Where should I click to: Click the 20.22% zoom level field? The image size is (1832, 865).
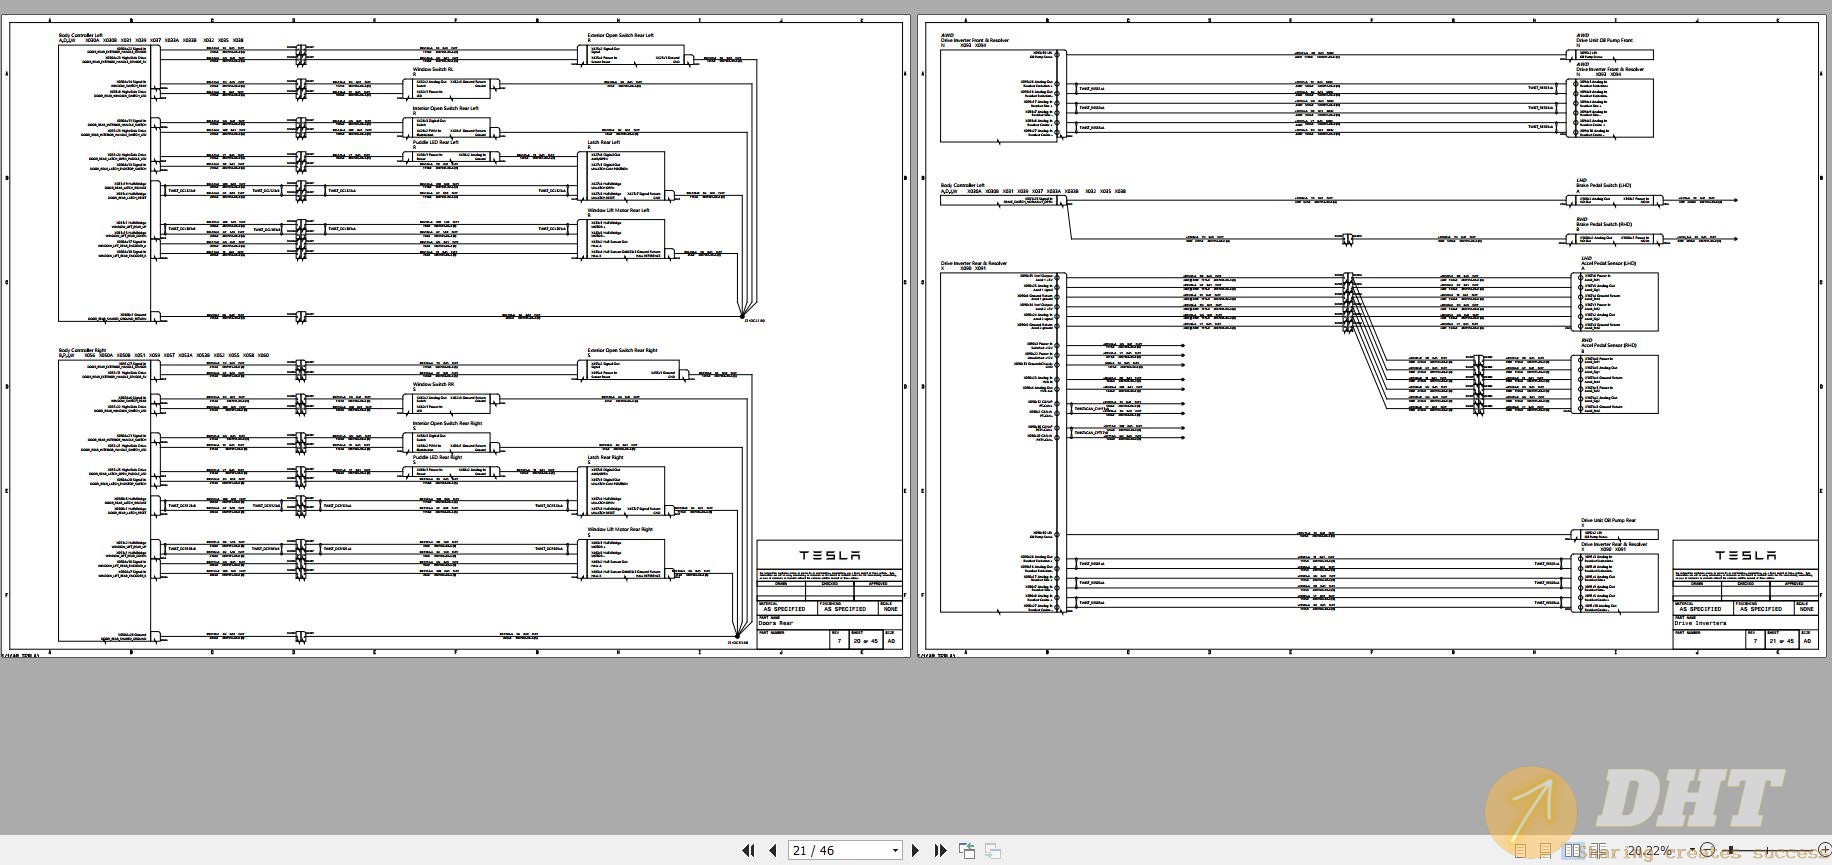[1650, 851]
